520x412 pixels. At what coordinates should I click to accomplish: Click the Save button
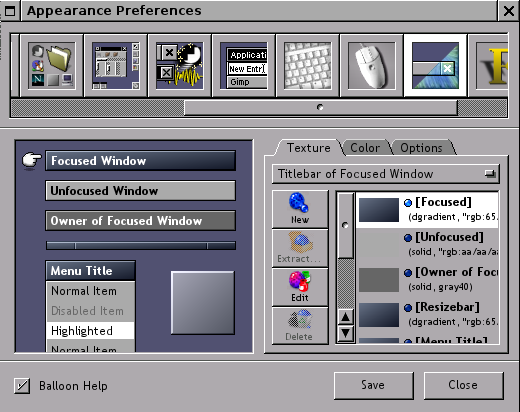click(374, 385)
